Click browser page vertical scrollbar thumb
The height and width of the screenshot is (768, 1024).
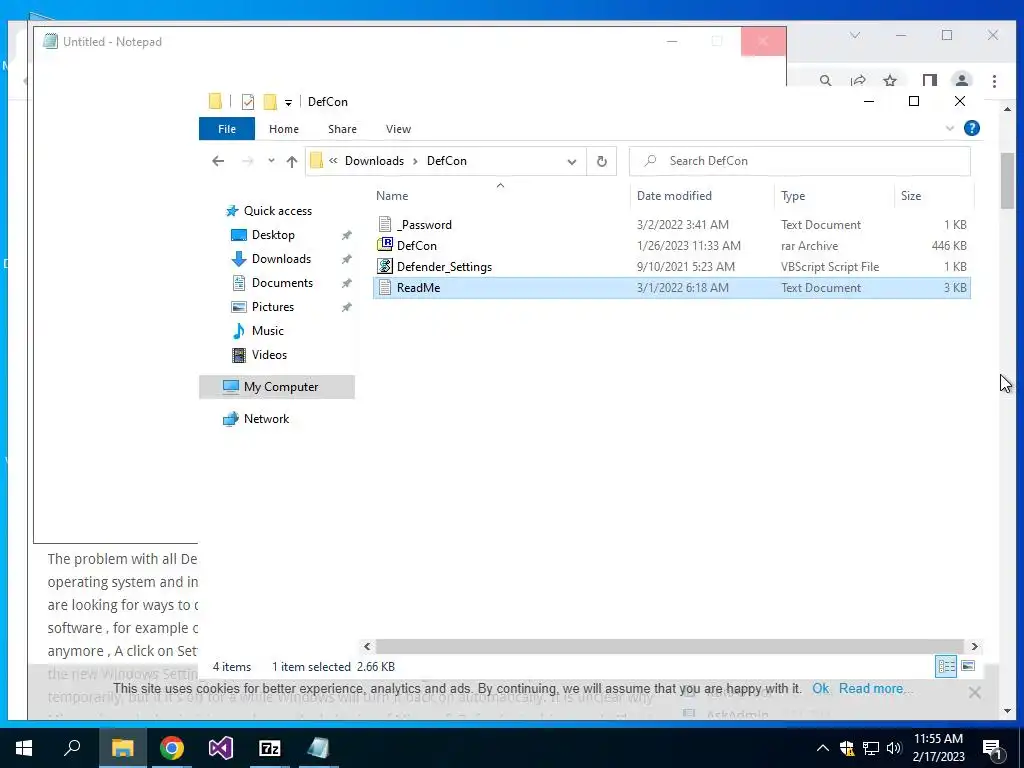pyautogui.click(x=1007, y=181)
